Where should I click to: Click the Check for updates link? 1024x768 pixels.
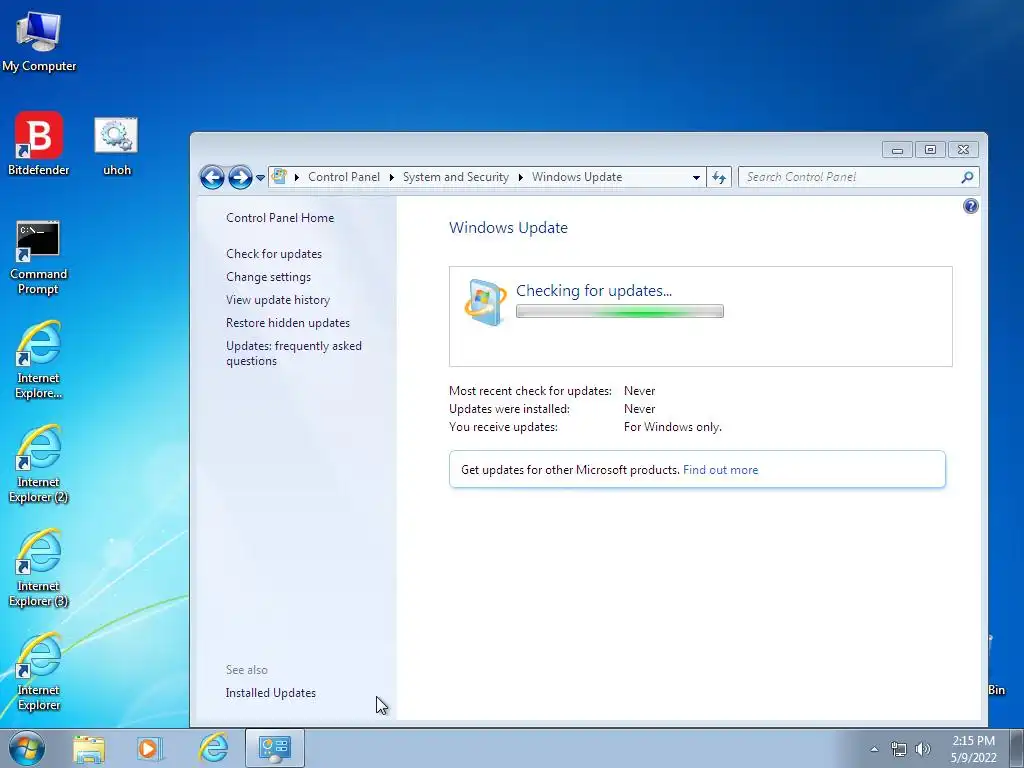274,253
